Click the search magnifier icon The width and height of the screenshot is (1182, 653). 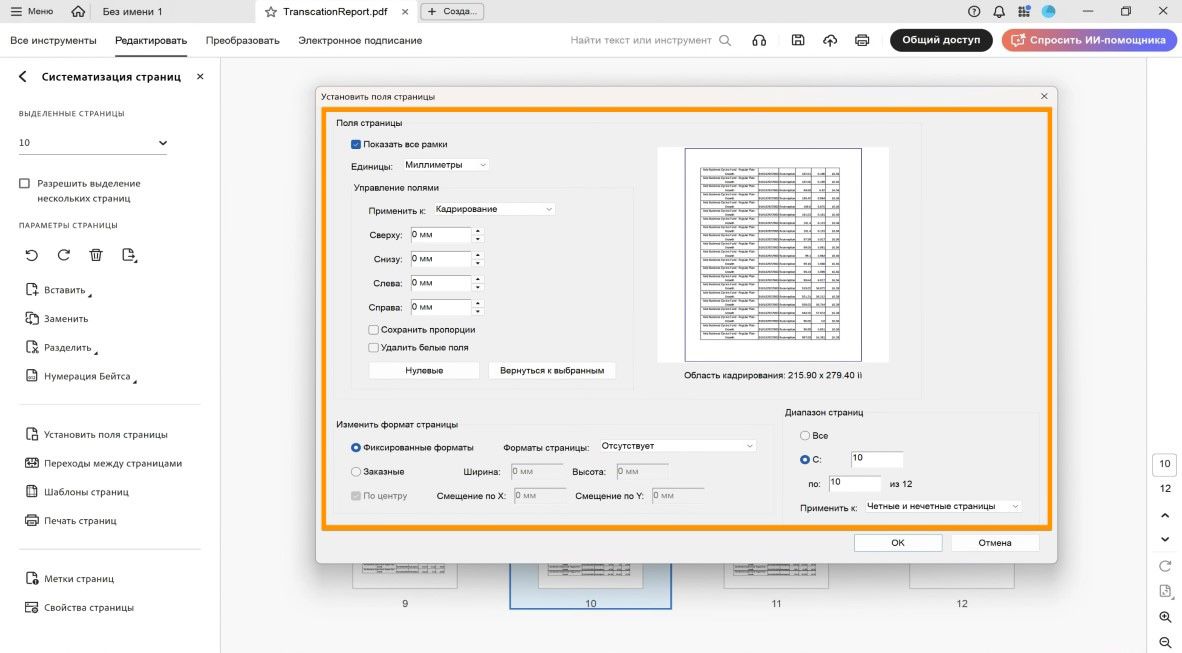725,40
